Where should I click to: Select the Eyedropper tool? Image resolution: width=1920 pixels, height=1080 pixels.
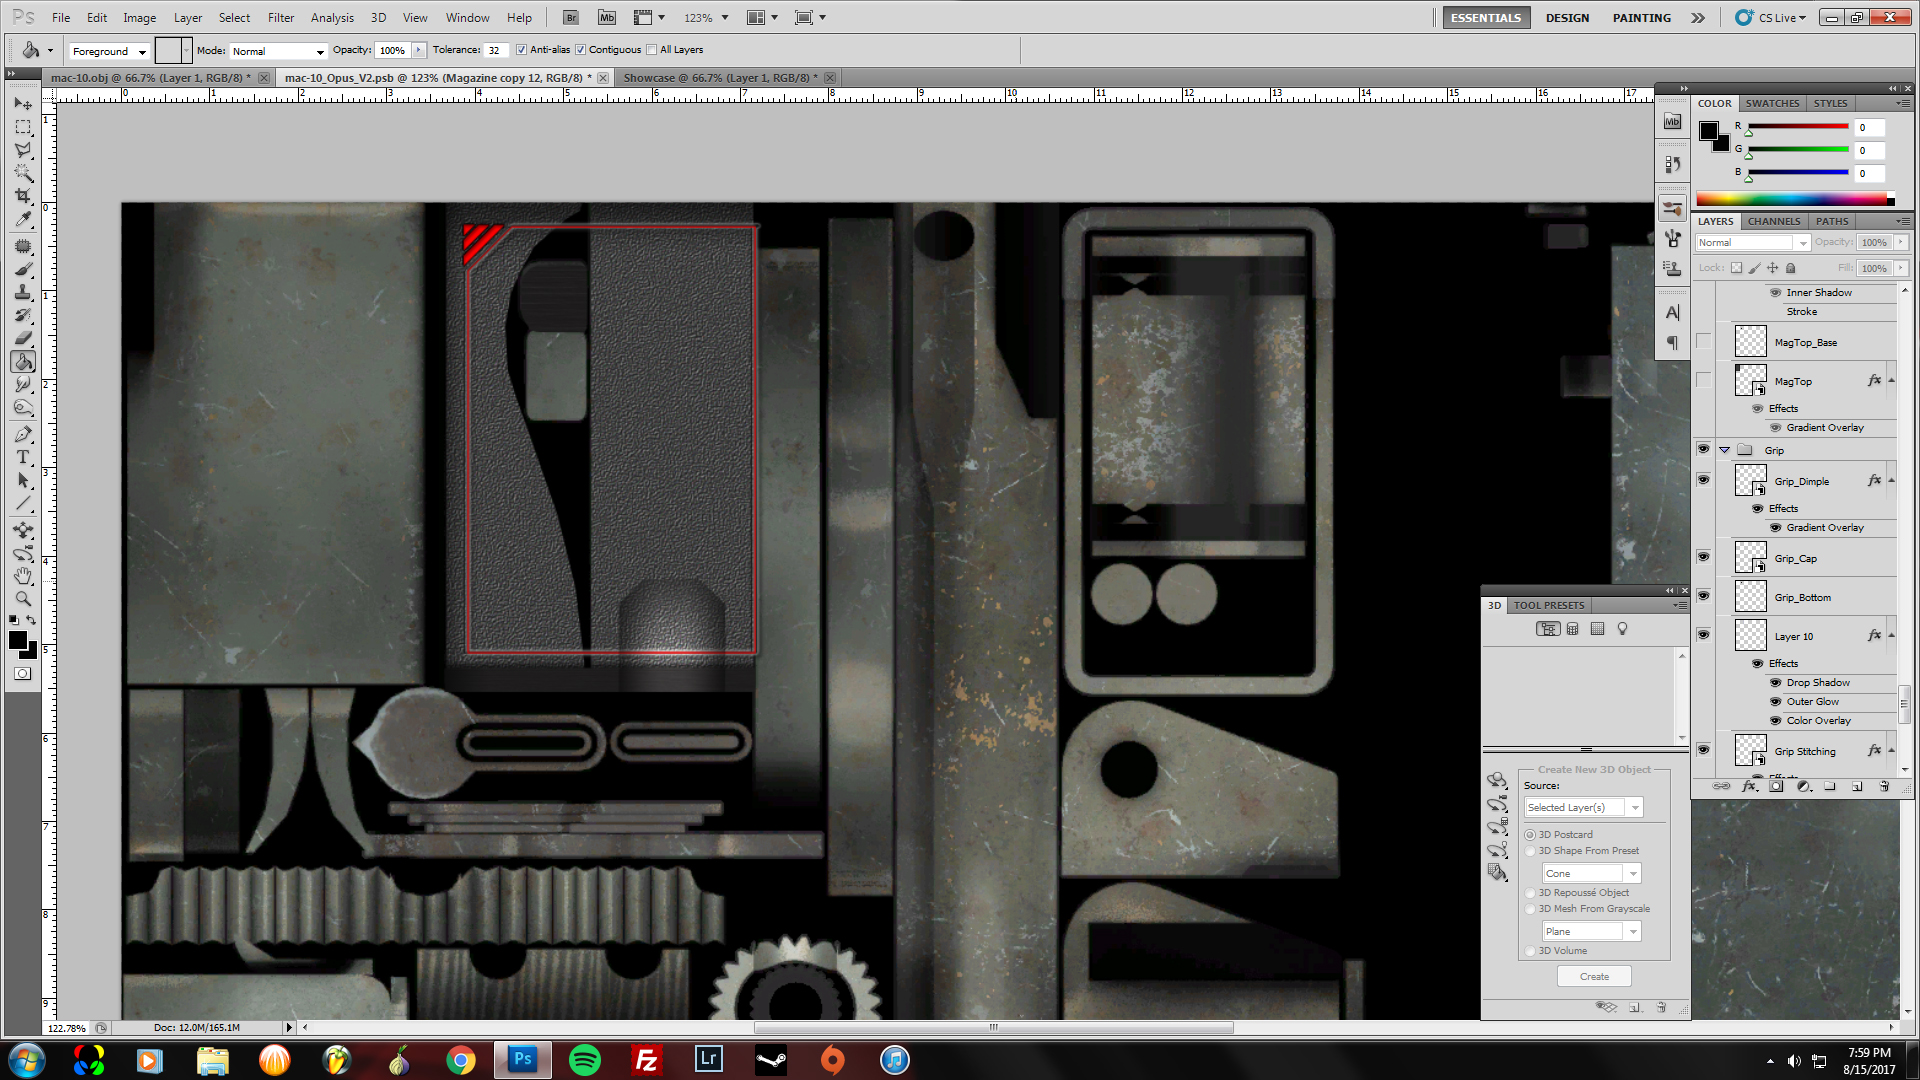click(23, 220)
